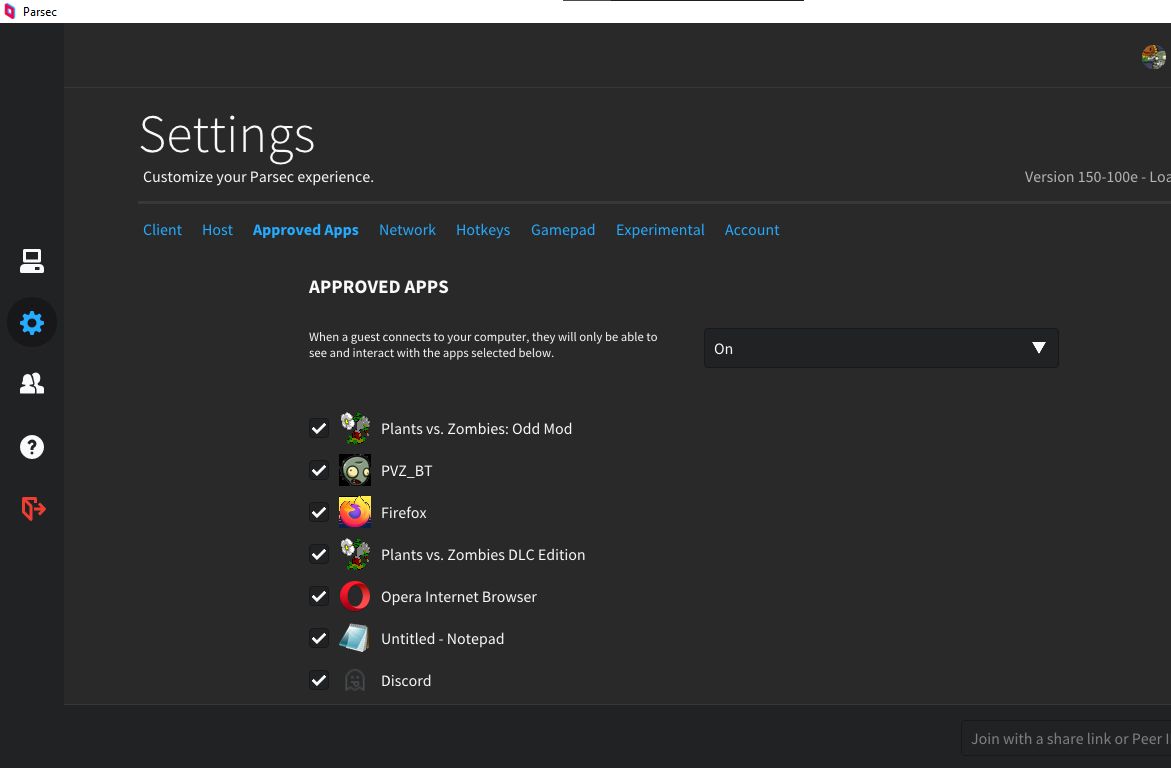Go to the Hotkeys tab
The height and width of the screenshot is (768, 1171).
pos(483,230)
